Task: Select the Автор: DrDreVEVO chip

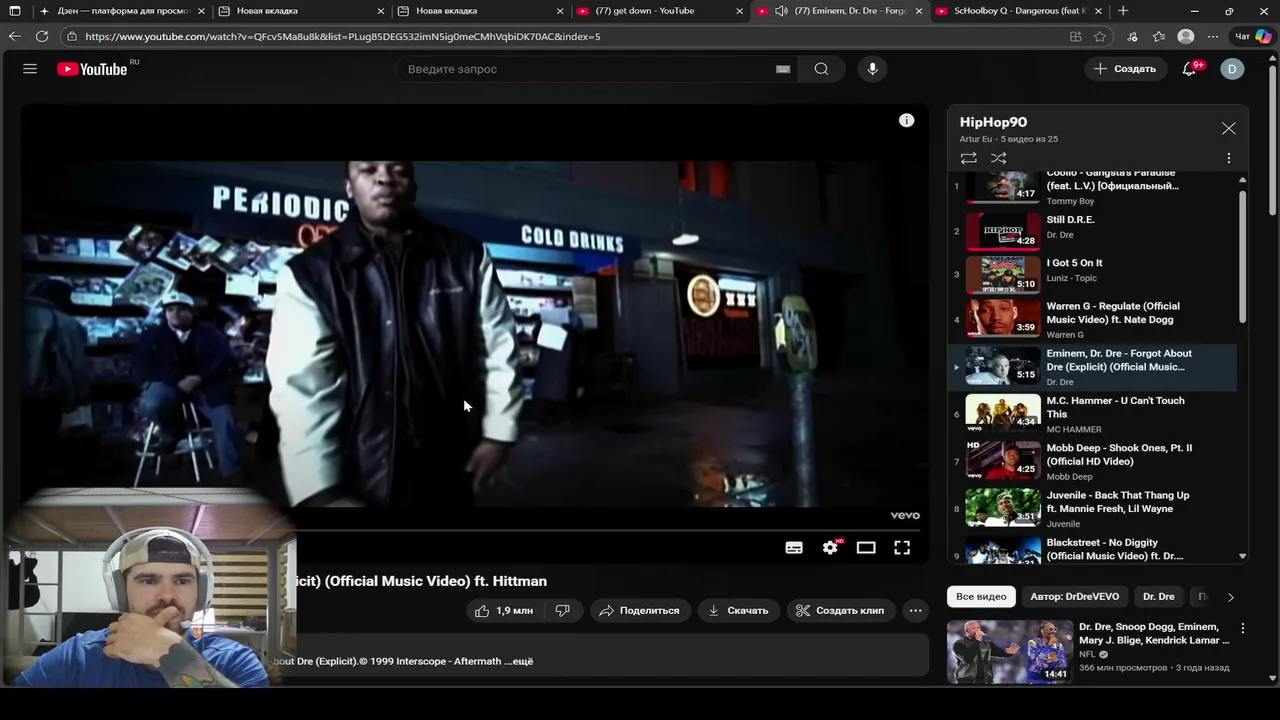Action: [x=1075, y=596]
